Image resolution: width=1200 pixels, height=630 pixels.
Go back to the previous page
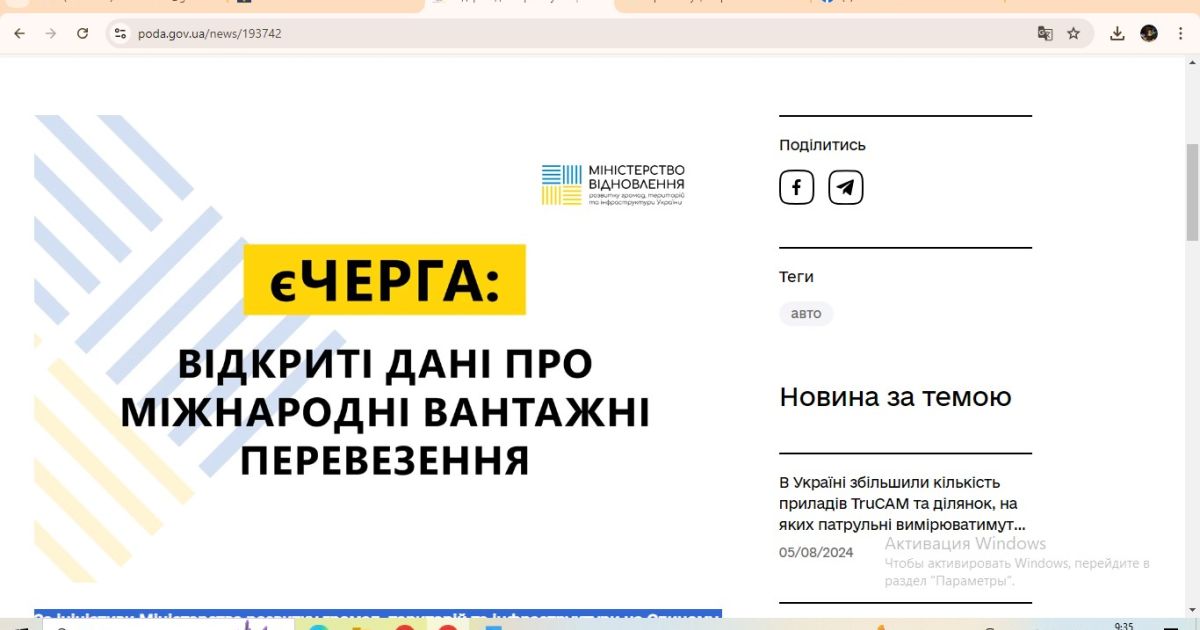pos(19,33)
